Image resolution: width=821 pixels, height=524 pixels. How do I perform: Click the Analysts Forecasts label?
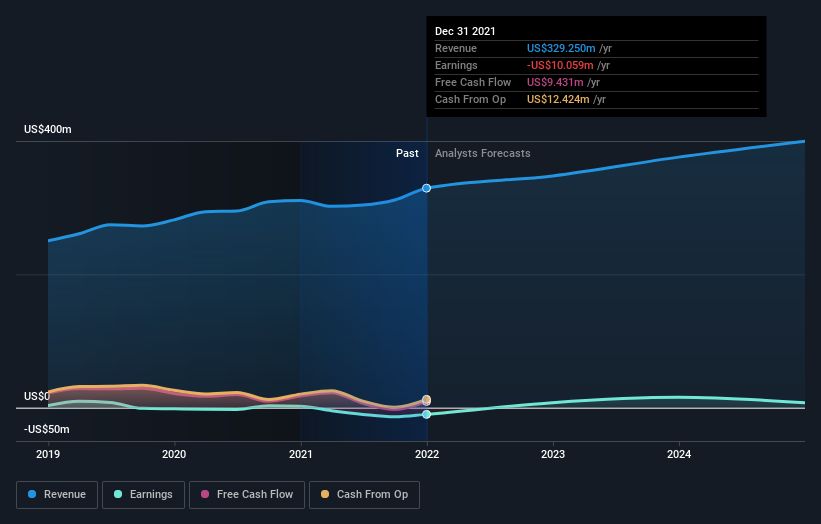[x=483, y=153]
